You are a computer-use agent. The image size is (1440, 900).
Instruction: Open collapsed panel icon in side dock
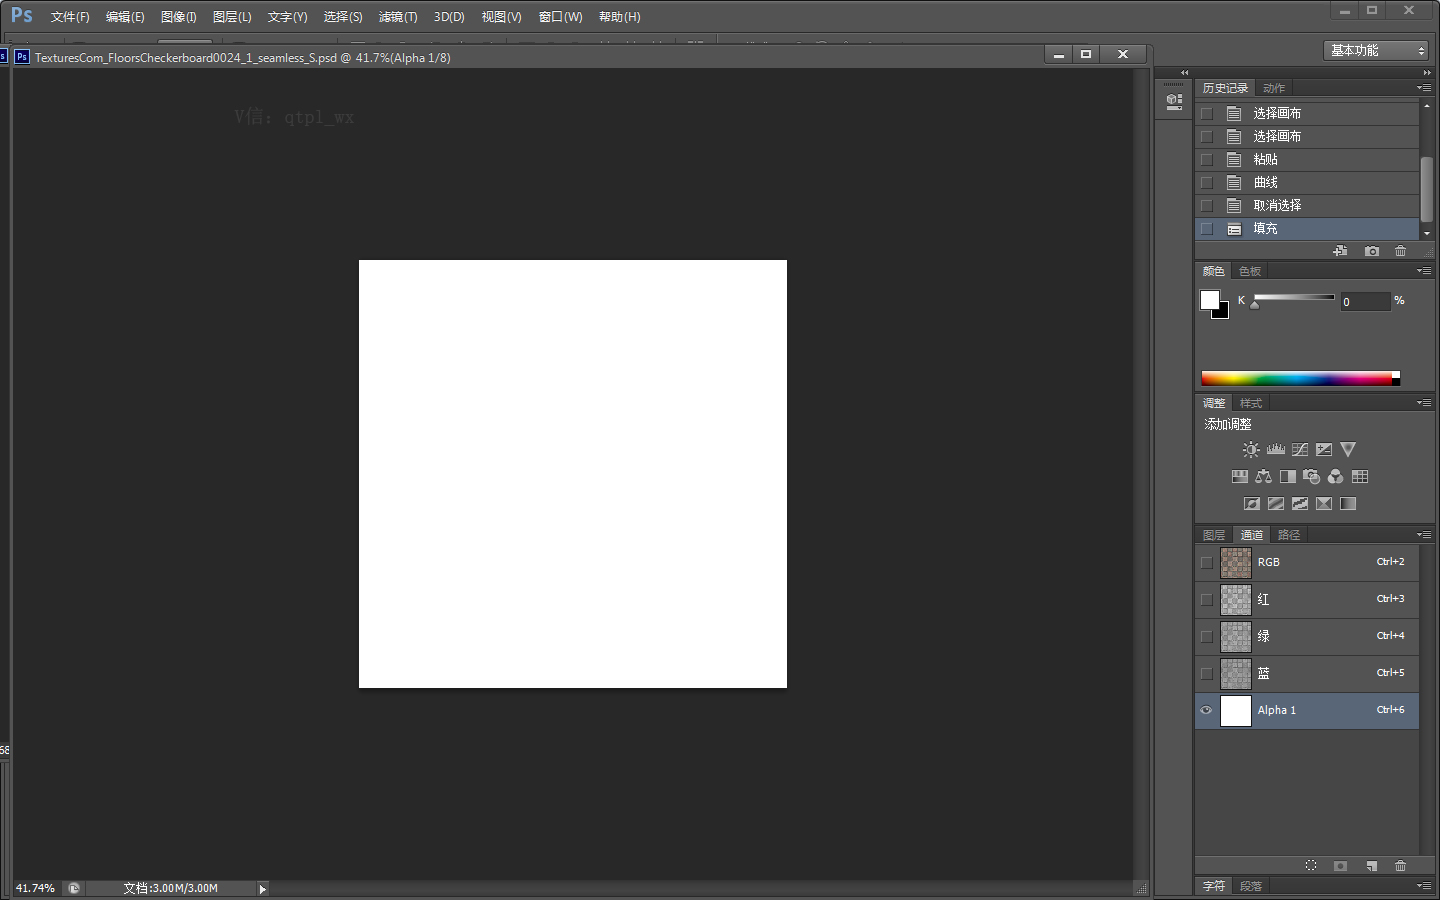coord(1174,100)
